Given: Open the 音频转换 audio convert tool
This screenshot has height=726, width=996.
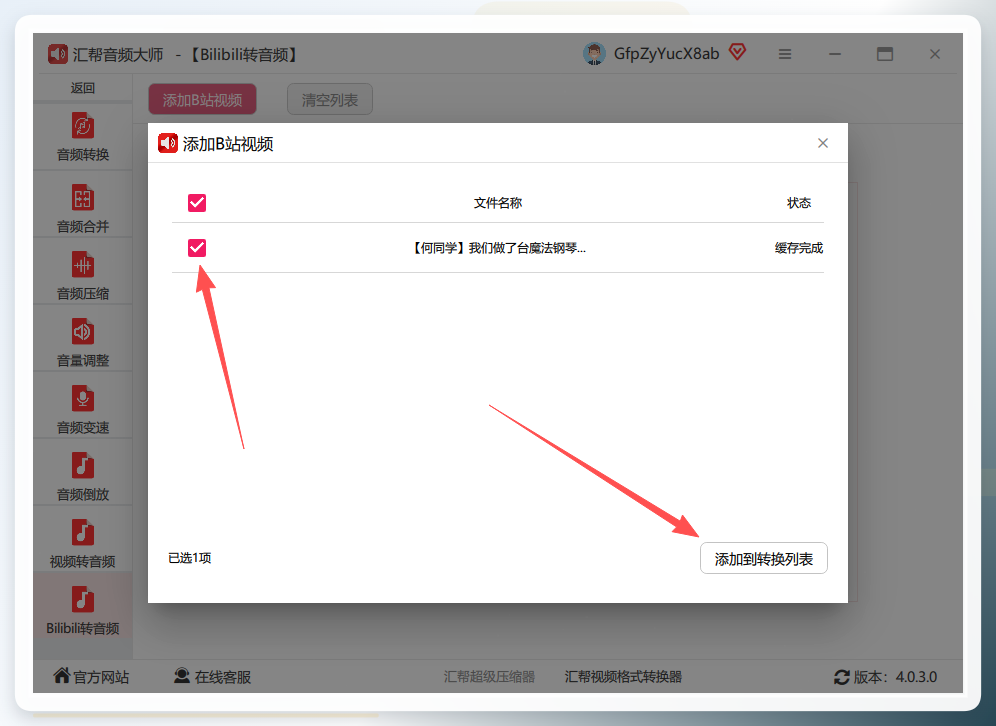Looking at the screenshot, I should [x=83, y=137].
